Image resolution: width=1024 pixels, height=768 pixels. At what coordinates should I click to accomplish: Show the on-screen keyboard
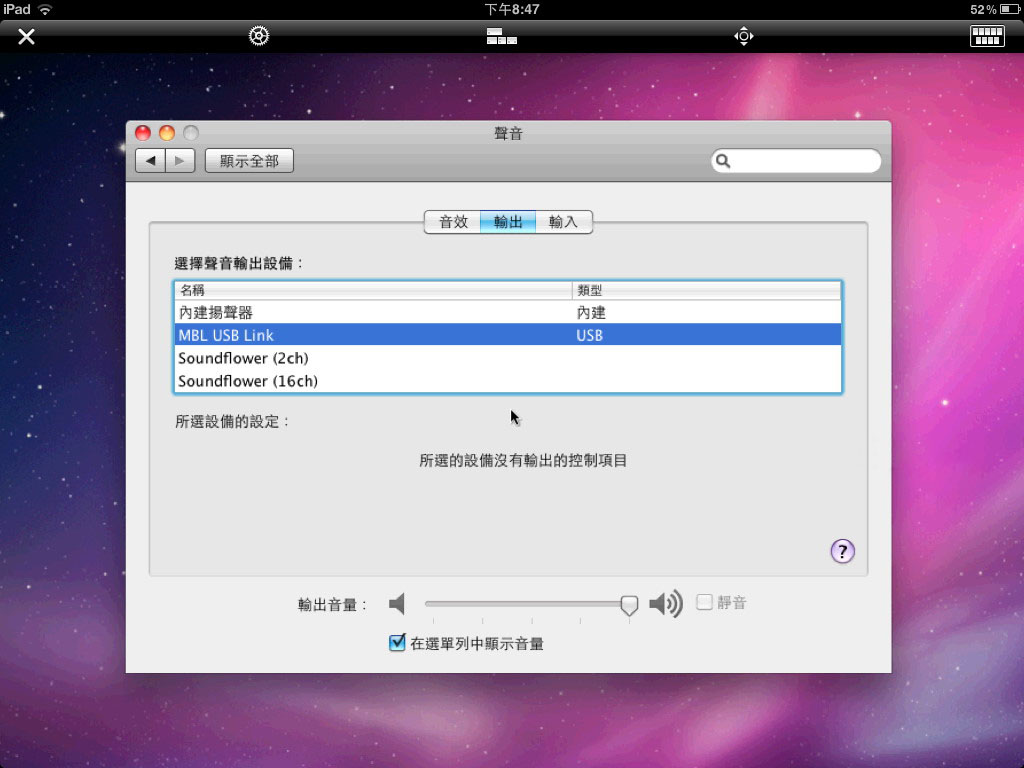986,37
